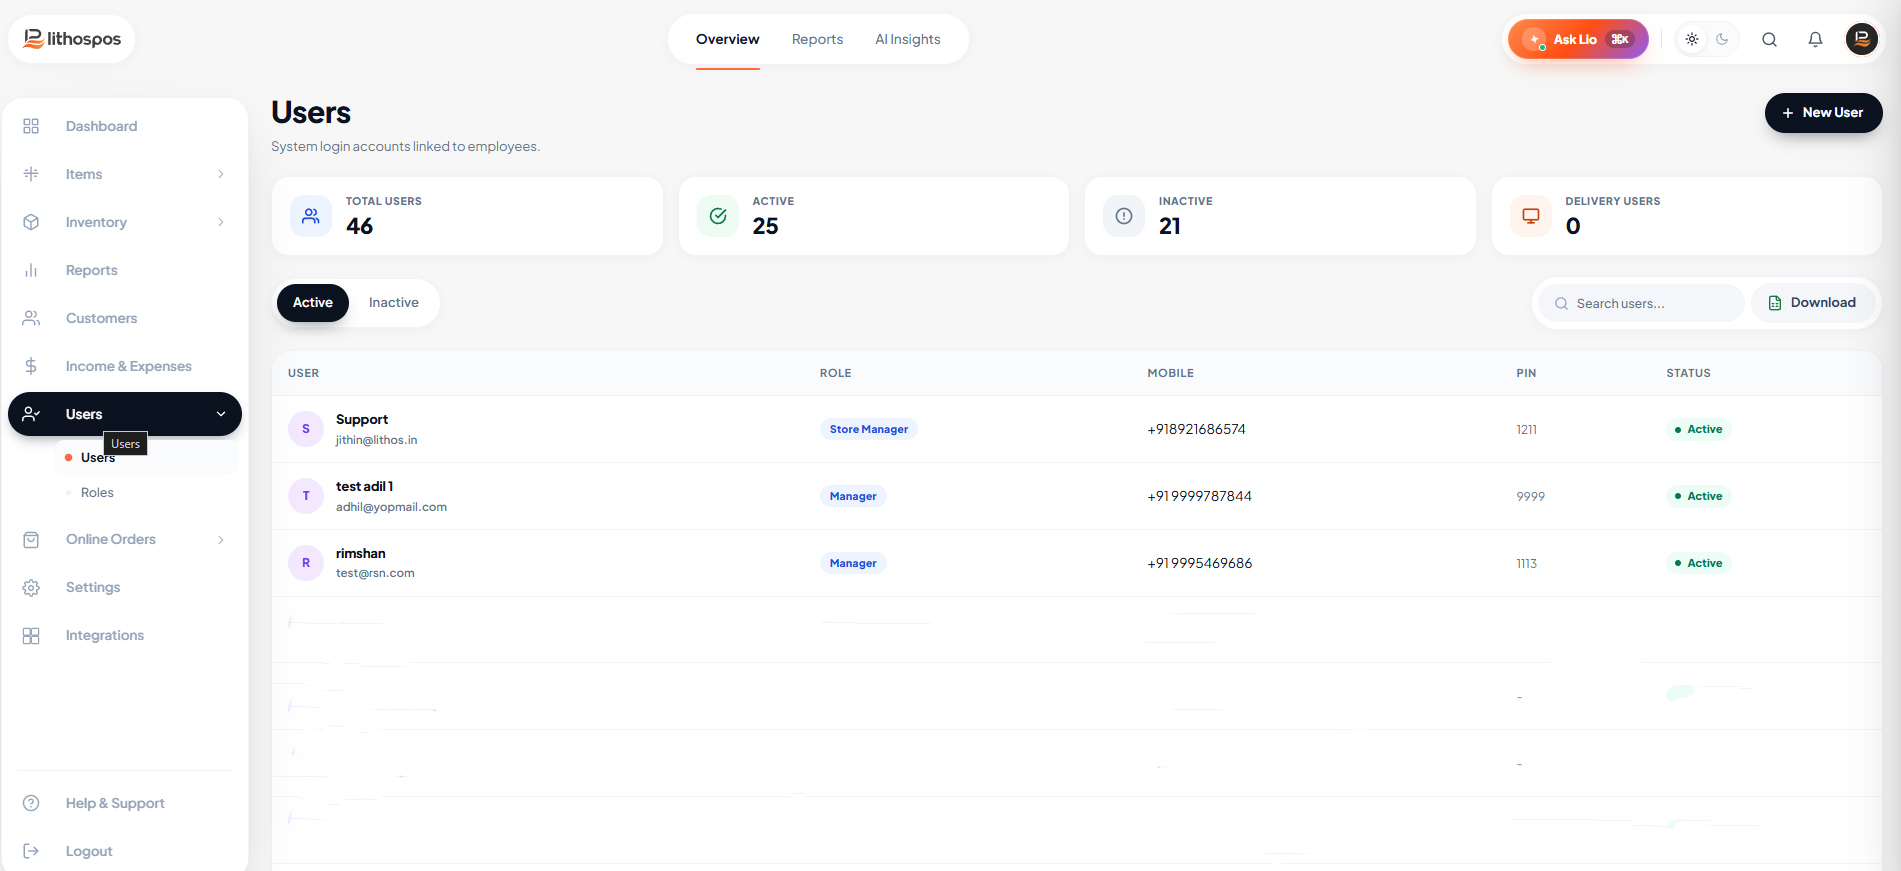Click the Support user avatar S
The height and width of the screenshot is (871, 1901).
[306, 429]
